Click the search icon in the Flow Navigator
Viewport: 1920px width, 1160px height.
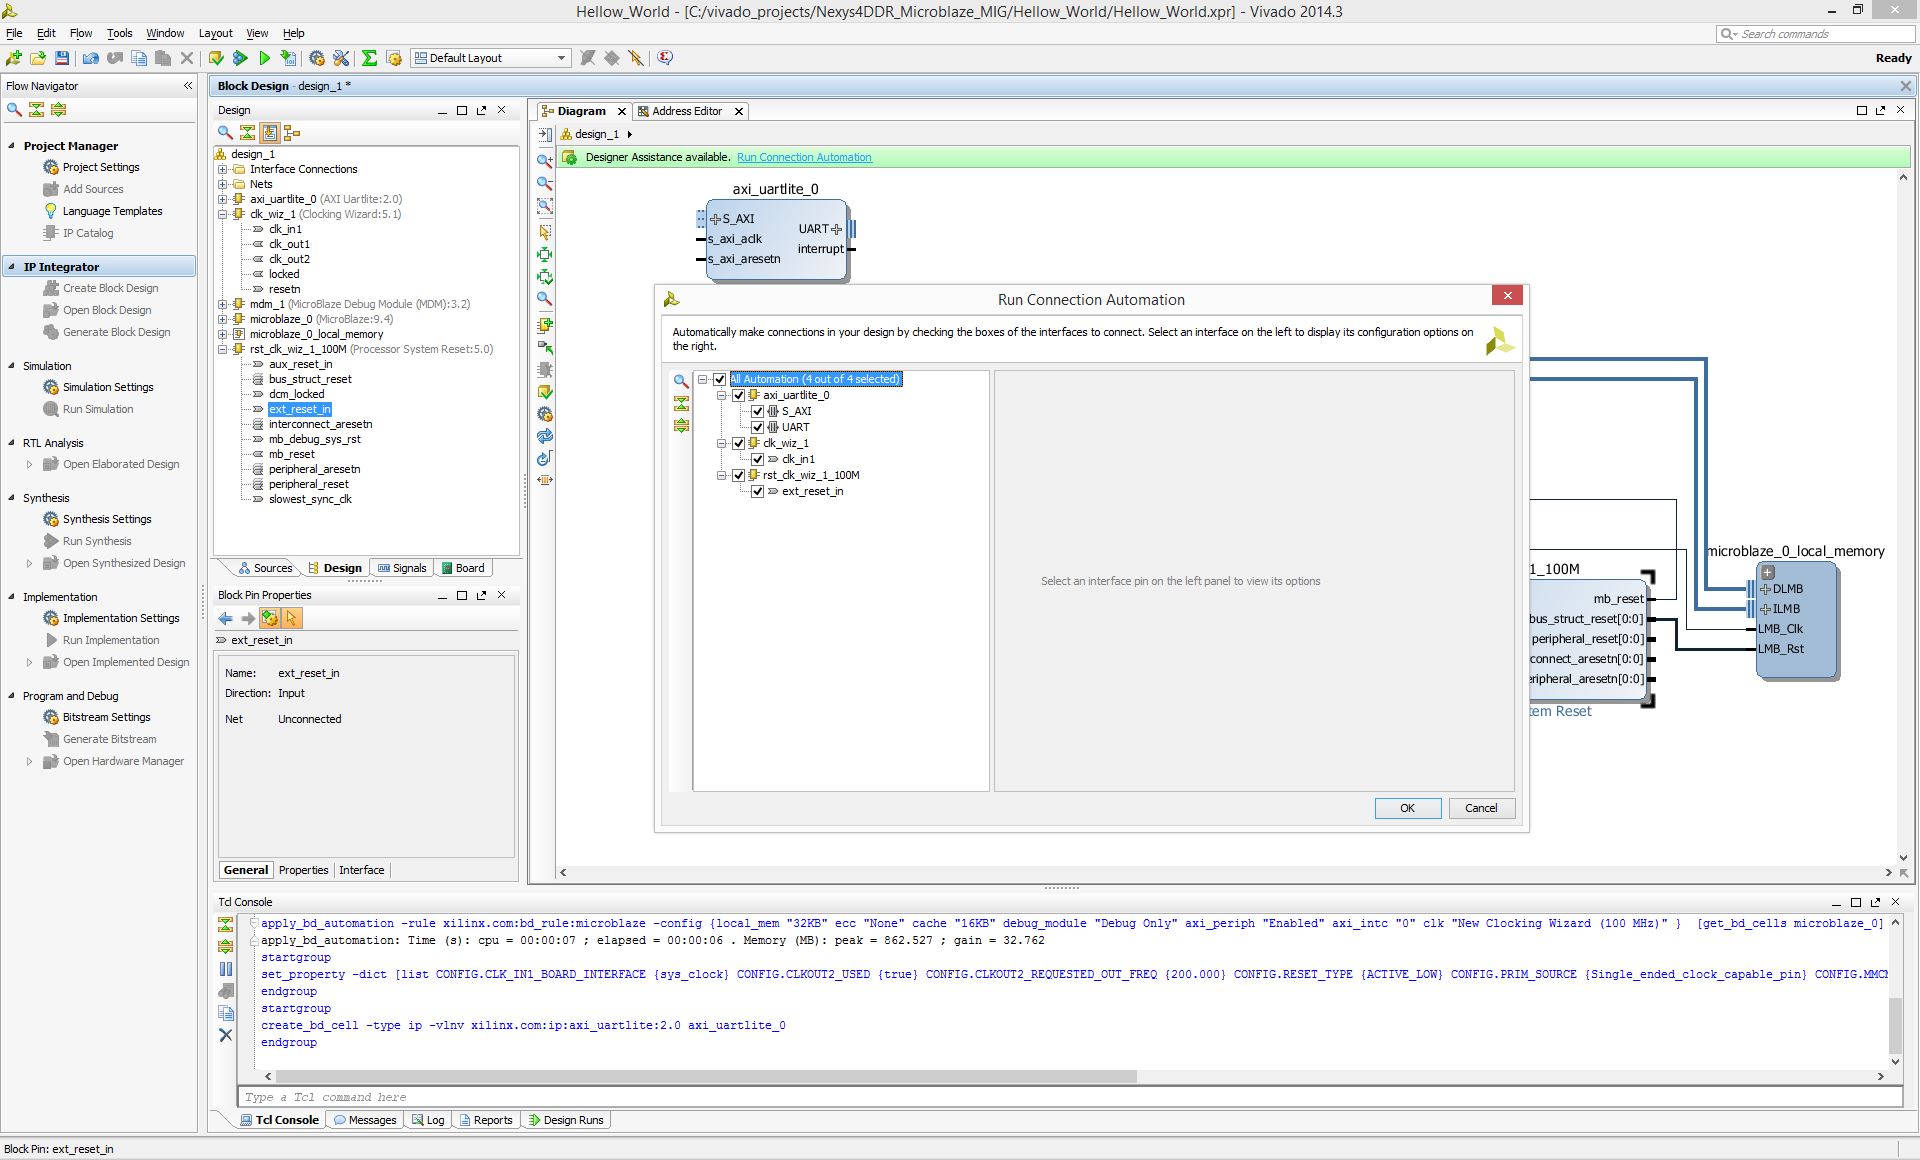click(x=14, y=110)
